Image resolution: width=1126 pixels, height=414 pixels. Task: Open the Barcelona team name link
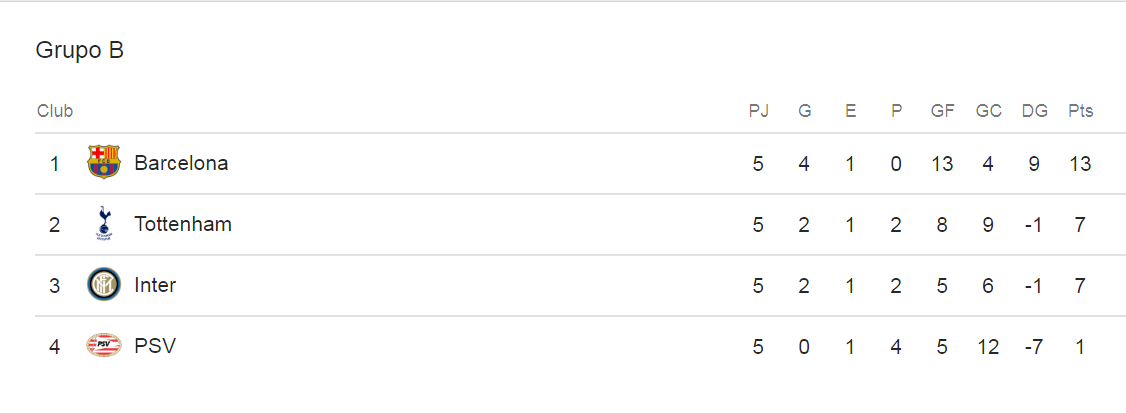tap(181, 163)
